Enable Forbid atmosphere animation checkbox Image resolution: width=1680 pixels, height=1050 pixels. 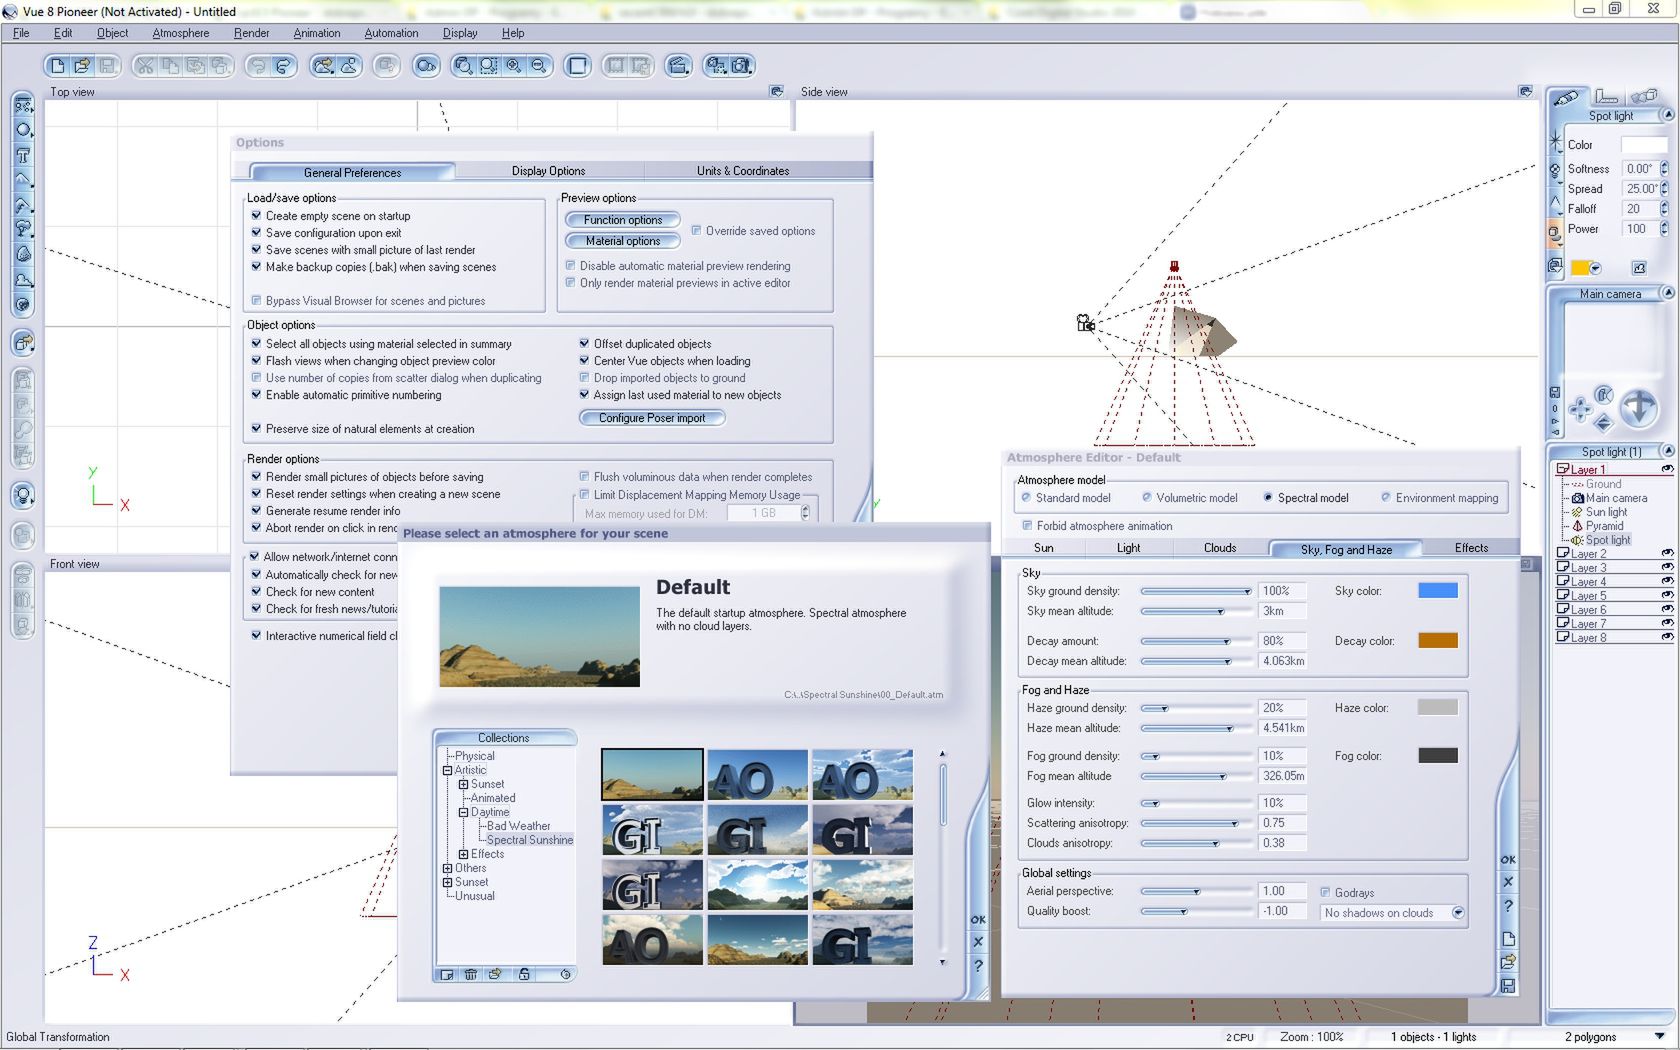[x=1027, y=526]
